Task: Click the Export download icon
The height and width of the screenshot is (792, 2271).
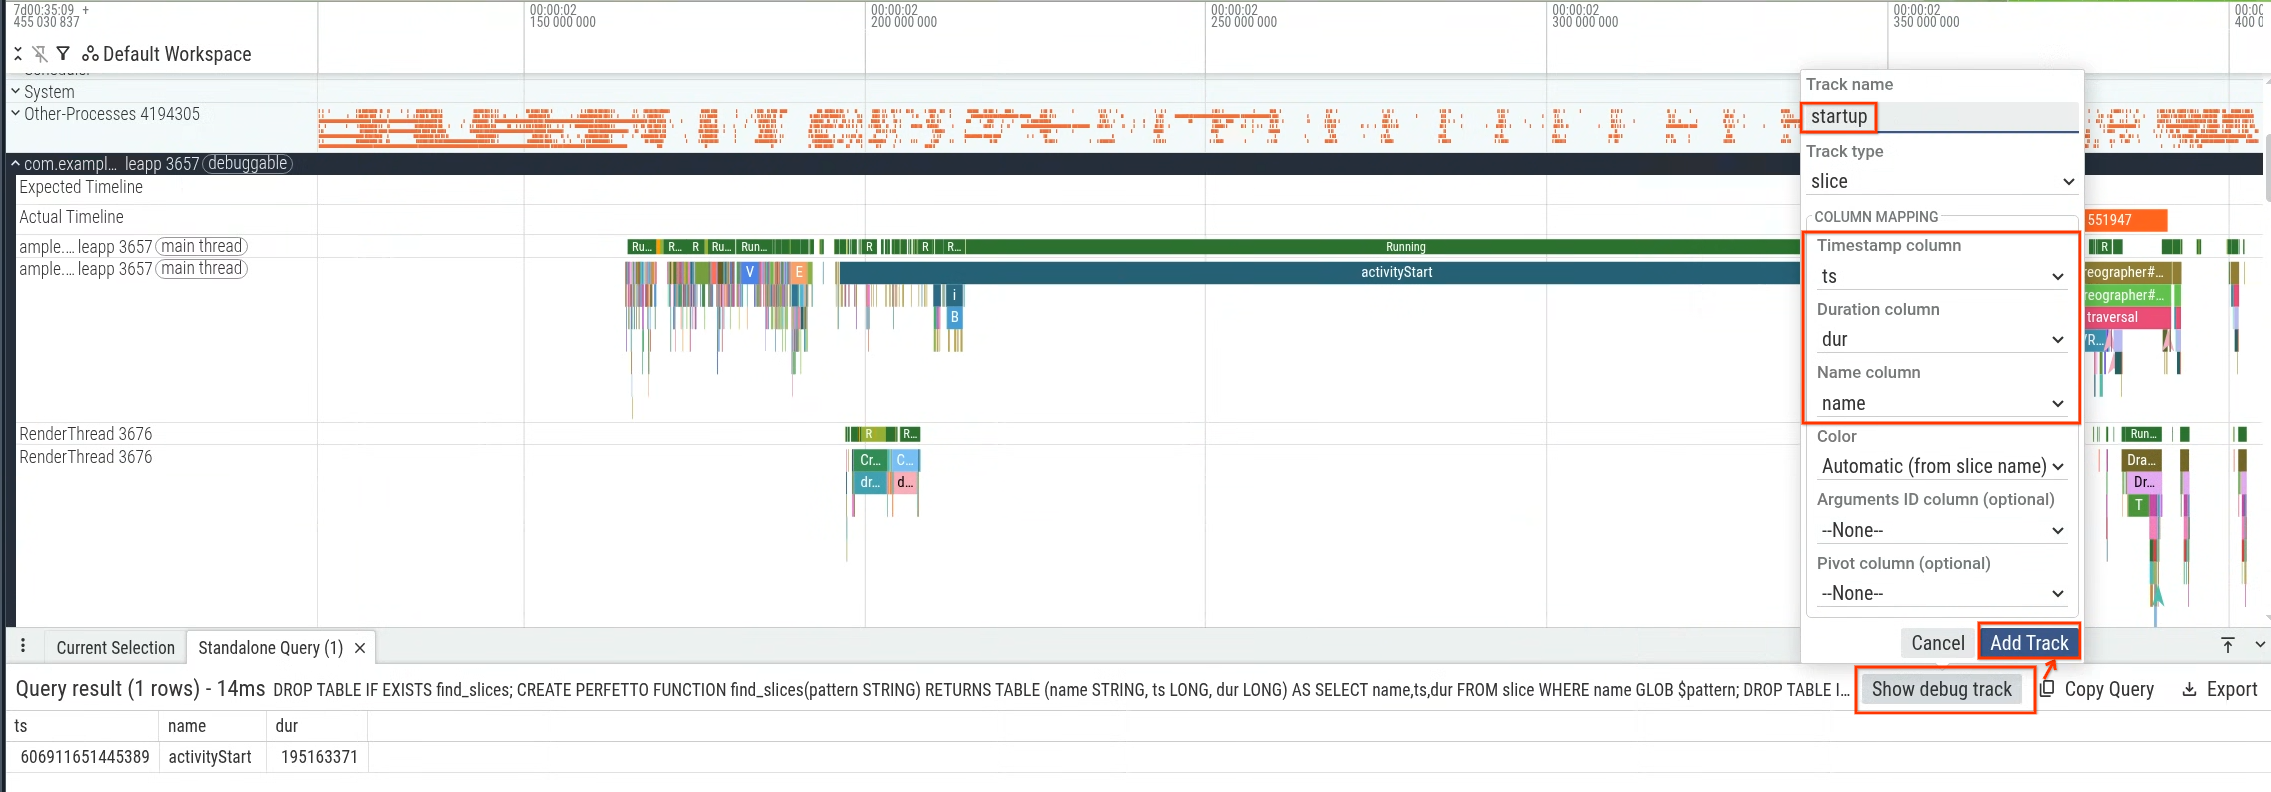Action: coord(2189,689)
